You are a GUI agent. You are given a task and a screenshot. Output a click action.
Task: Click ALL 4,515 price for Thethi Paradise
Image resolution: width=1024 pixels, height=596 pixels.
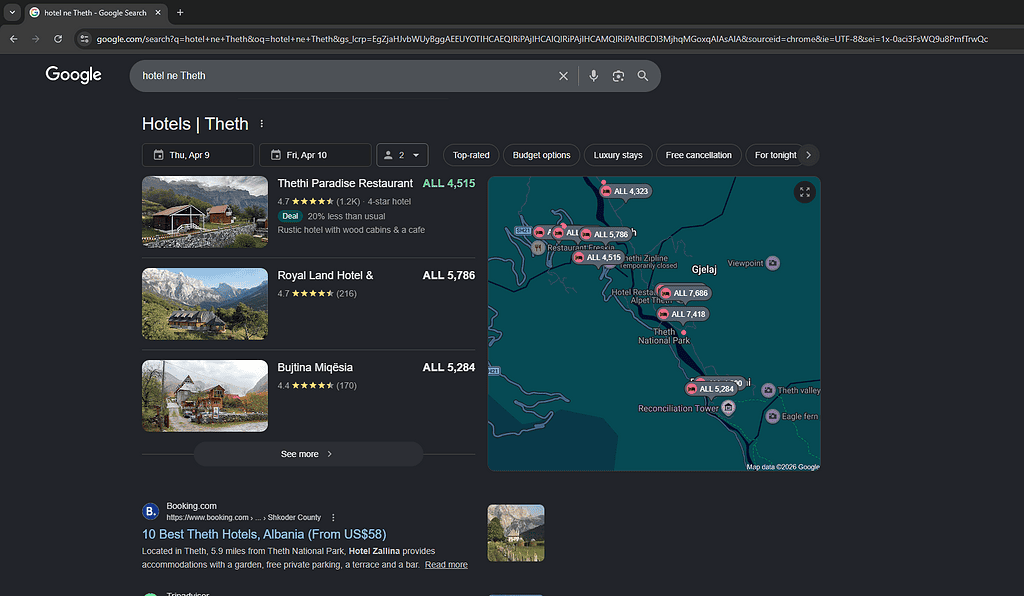(449, 183)
